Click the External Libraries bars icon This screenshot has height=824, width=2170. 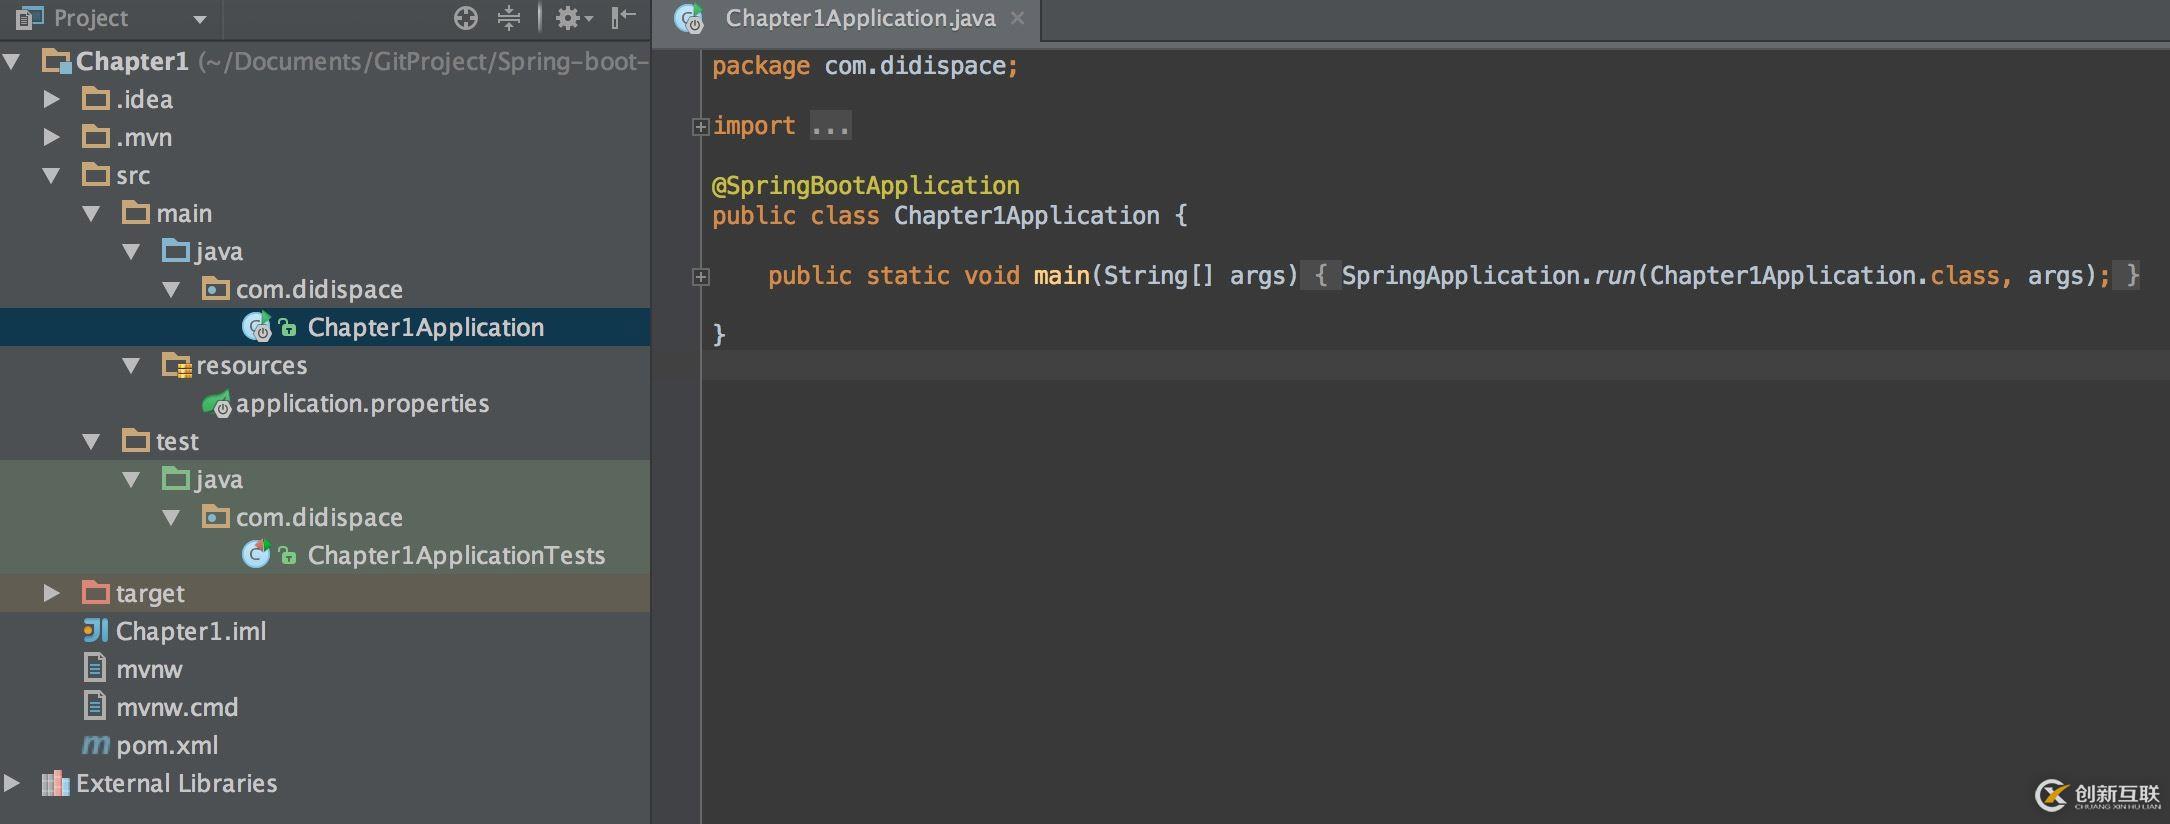pyautogui.click(x=55, y=783)
